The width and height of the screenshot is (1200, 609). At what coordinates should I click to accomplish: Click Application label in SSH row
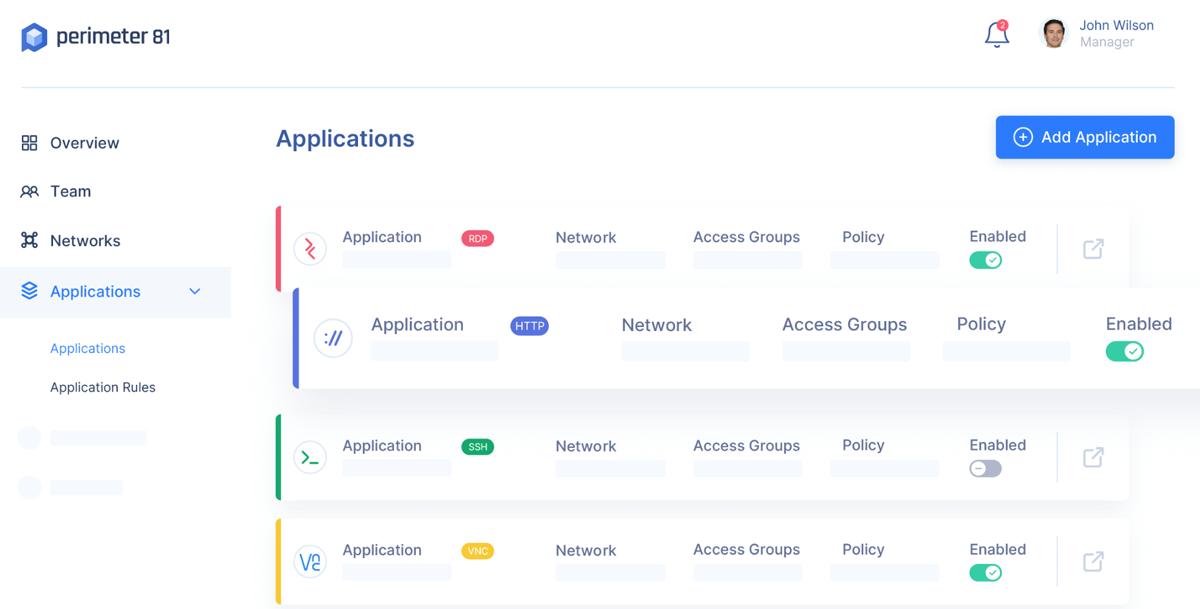coord(382,446)
